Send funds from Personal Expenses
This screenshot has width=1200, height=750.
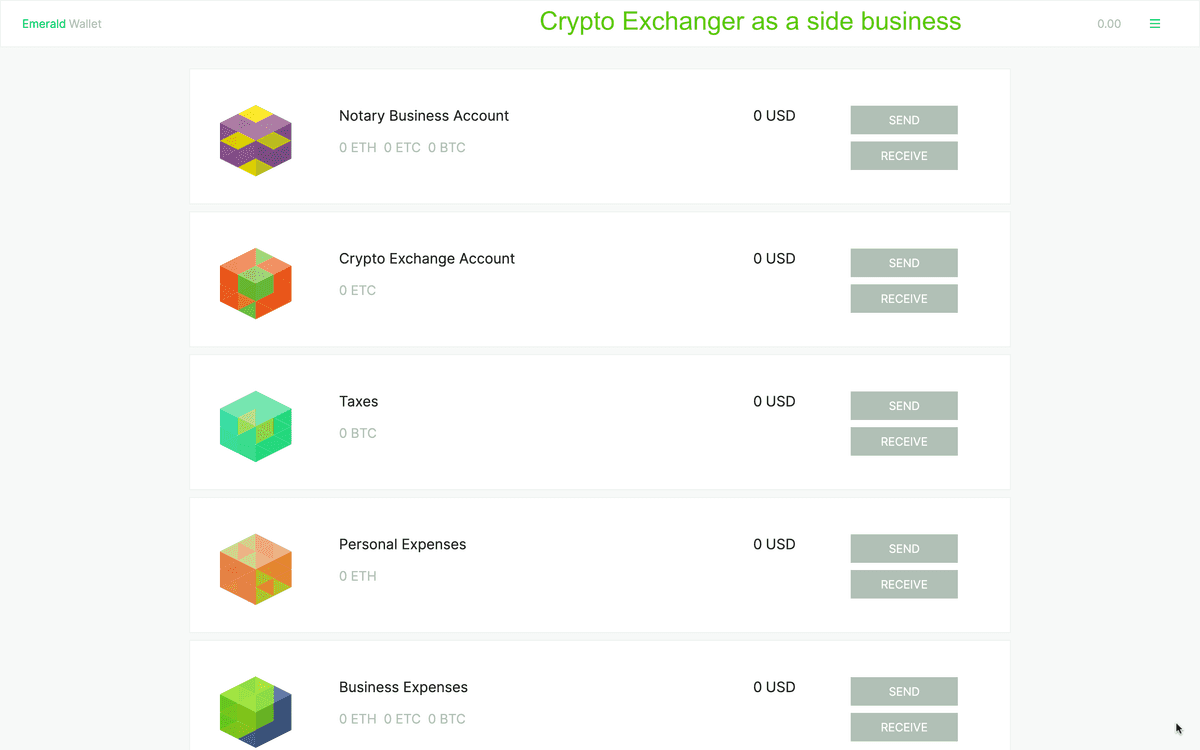point(903,548)
